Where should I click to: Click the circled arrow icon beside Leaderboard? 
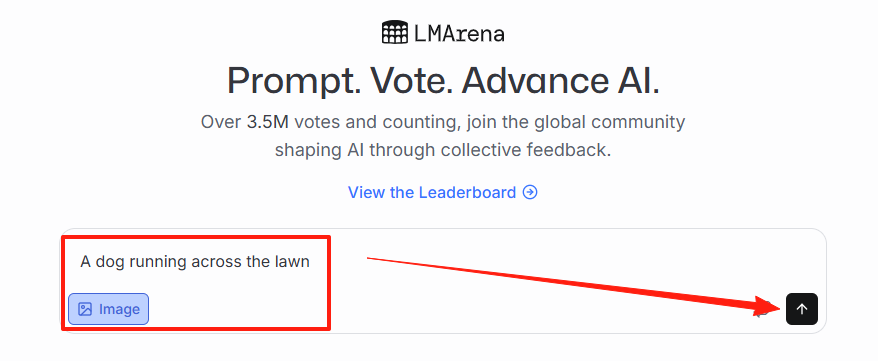(x=530, y=193)
